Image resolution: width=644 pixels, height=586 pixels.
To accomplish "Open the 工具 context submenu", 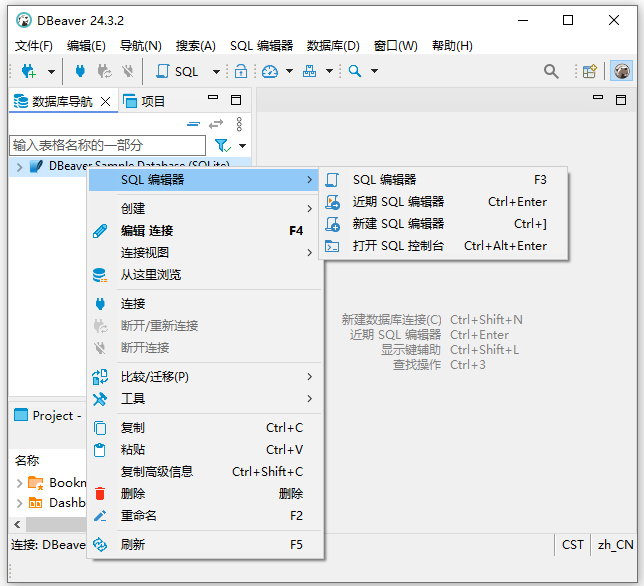I will (205, 399).
